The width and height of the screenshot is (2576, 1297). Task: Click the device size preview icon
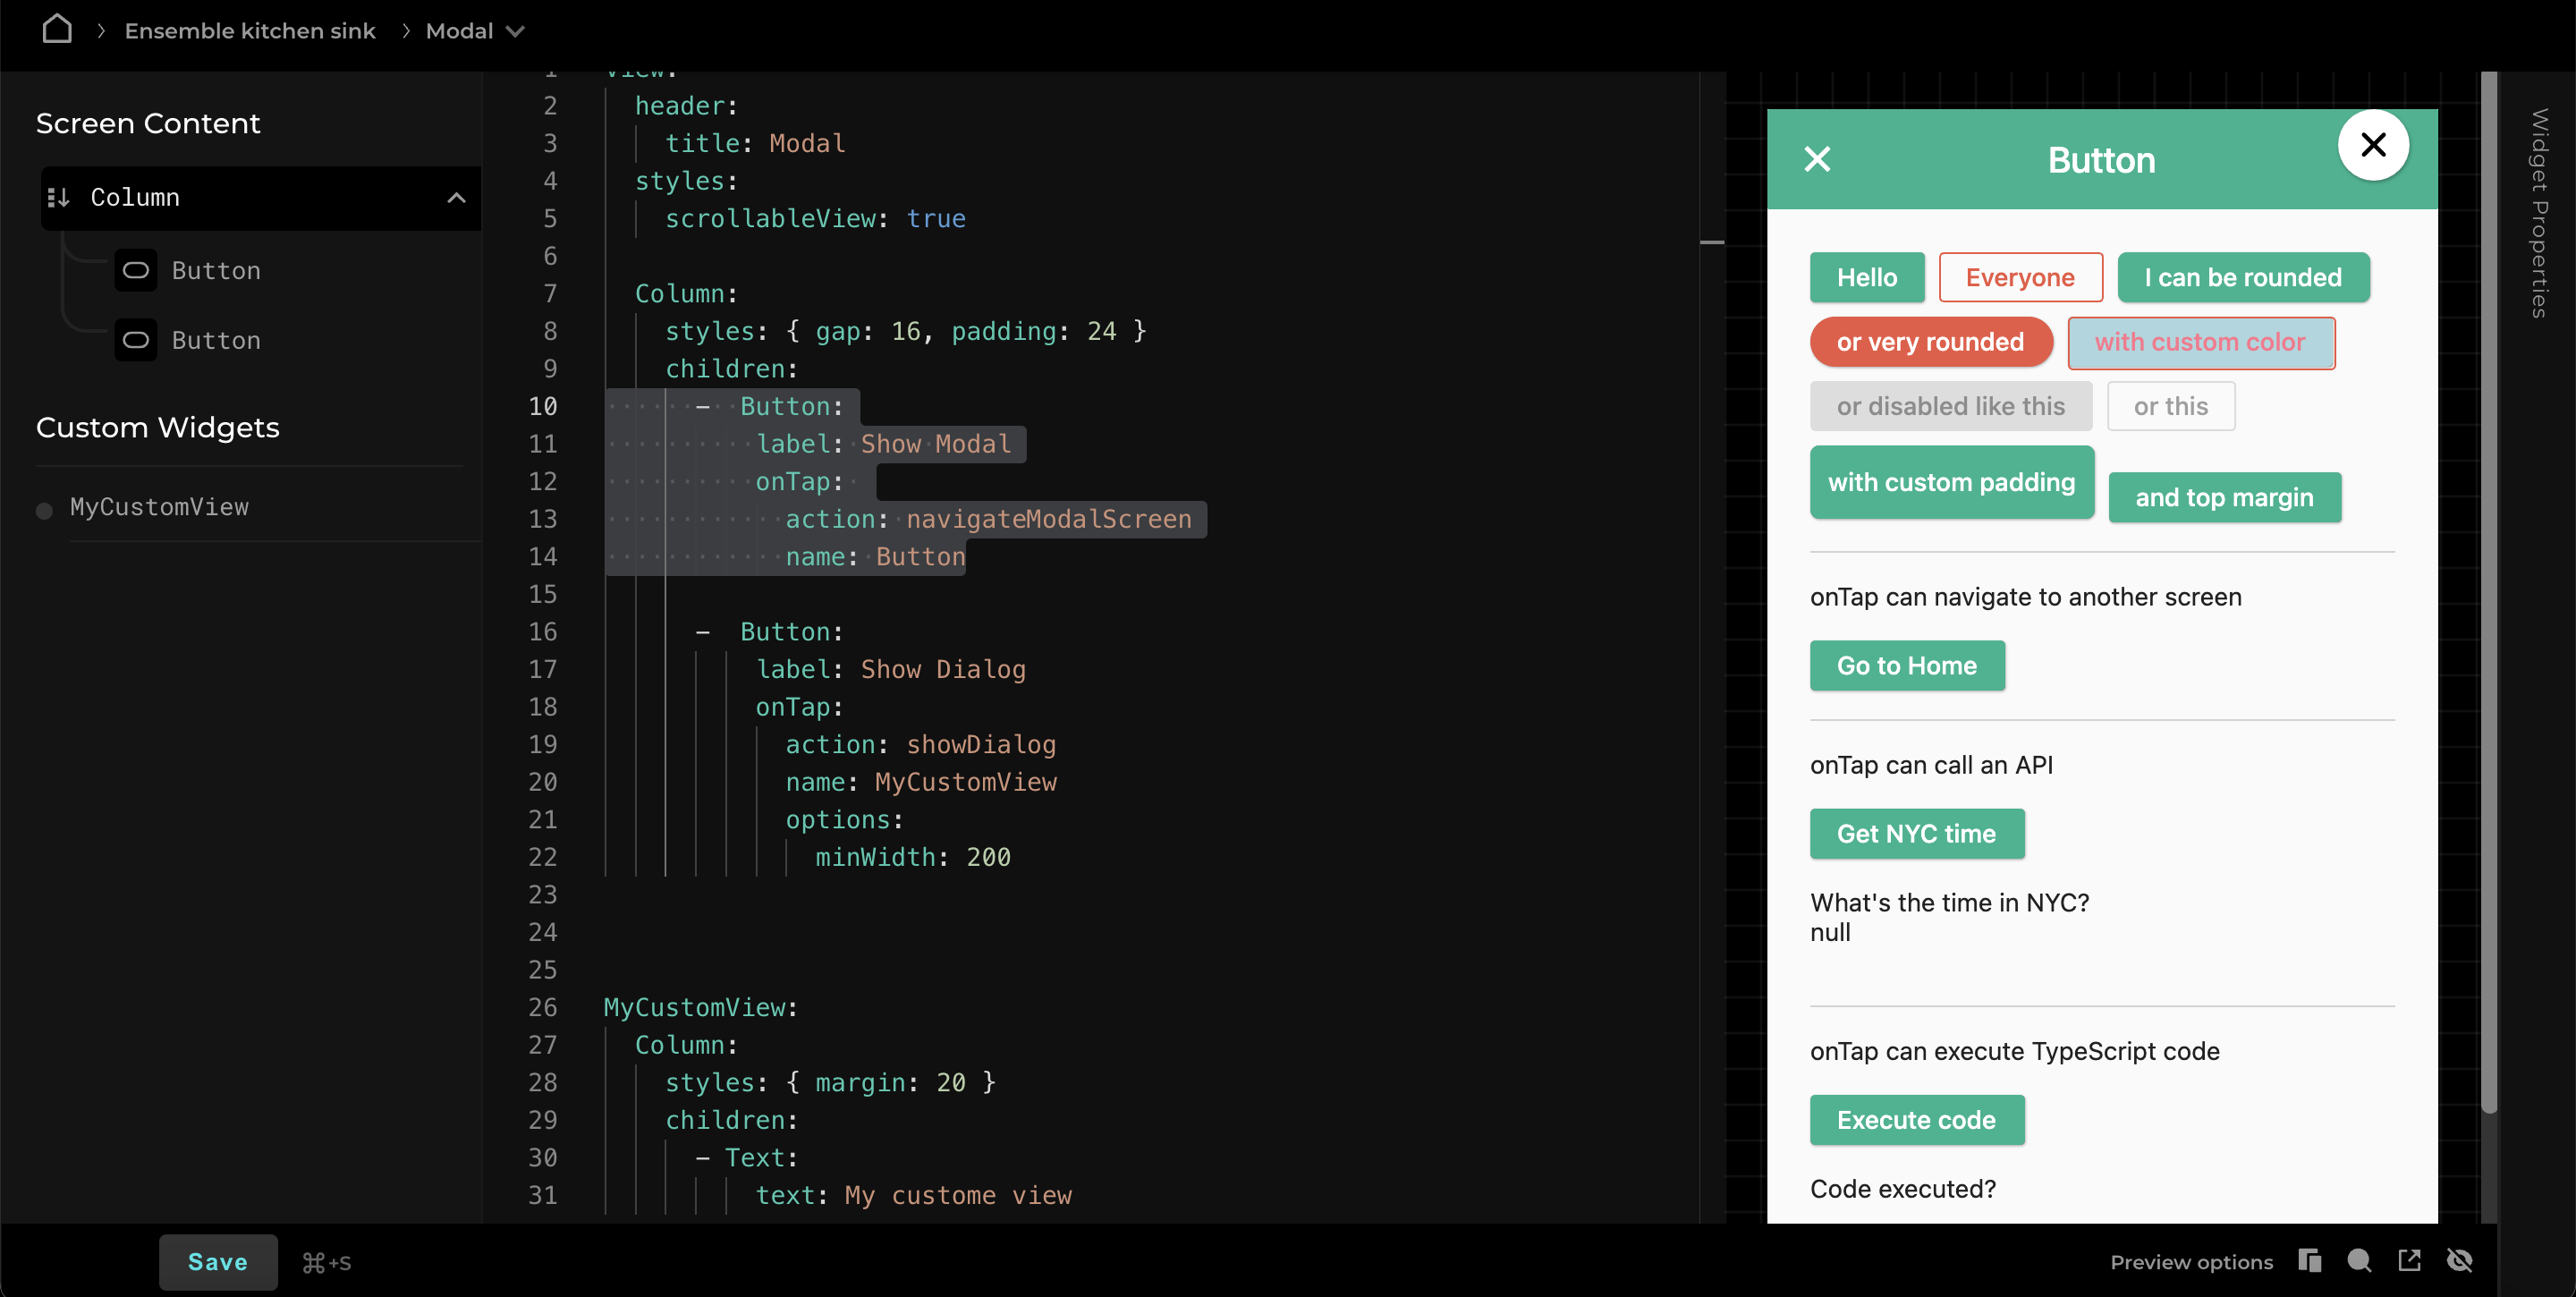point(2309,1261)
